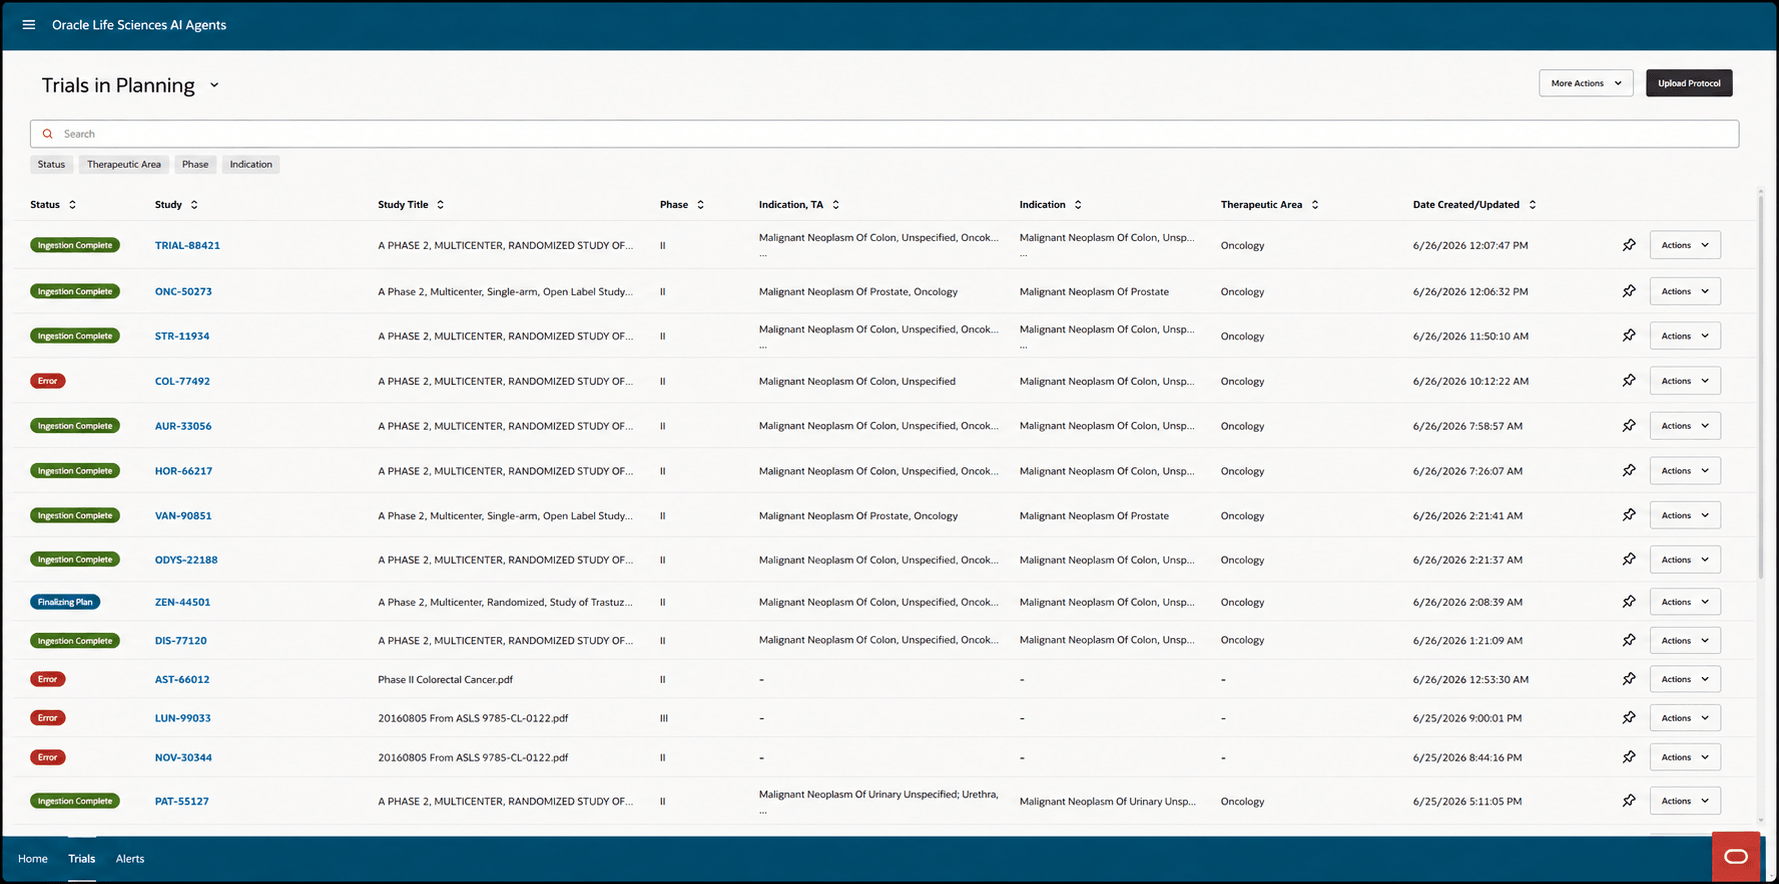The height and width of the screenshot is (884, 1779).
Task: Select the Phase filter chip
Action: (x=195, y=164)
